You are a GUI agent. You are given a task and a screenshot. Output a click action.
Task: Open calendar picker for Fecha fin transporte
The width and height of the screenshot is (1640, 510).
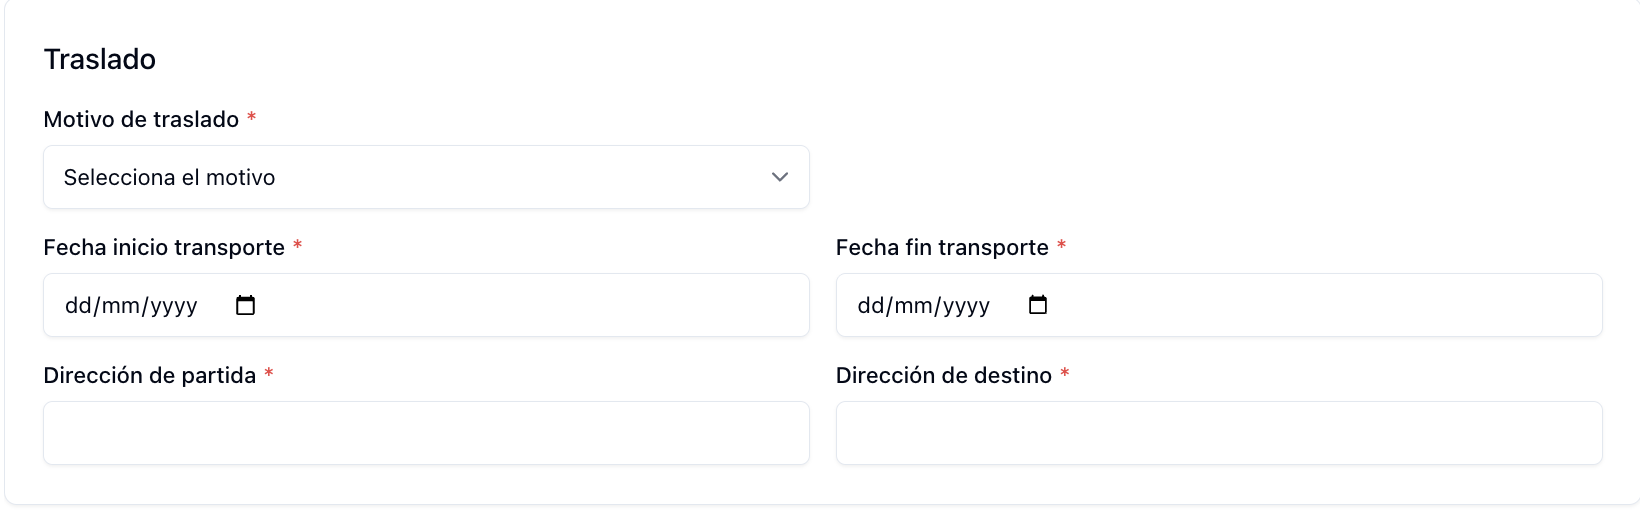(1038, 305)
